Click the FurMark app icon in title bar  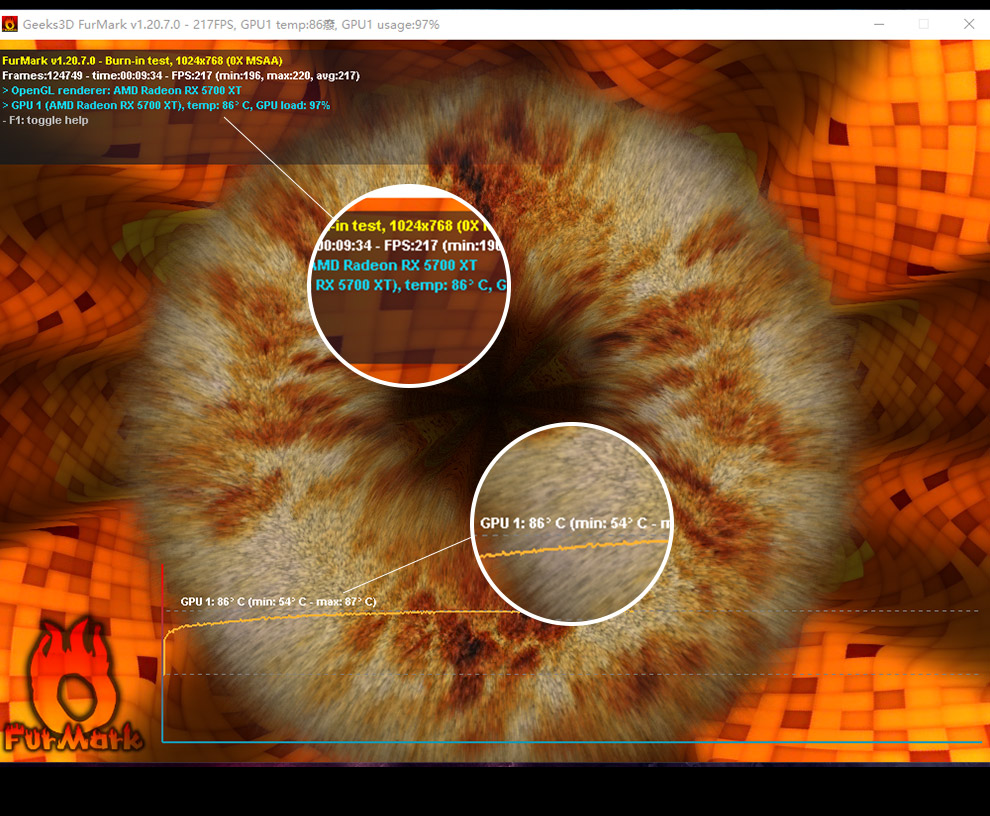point(10,24)
